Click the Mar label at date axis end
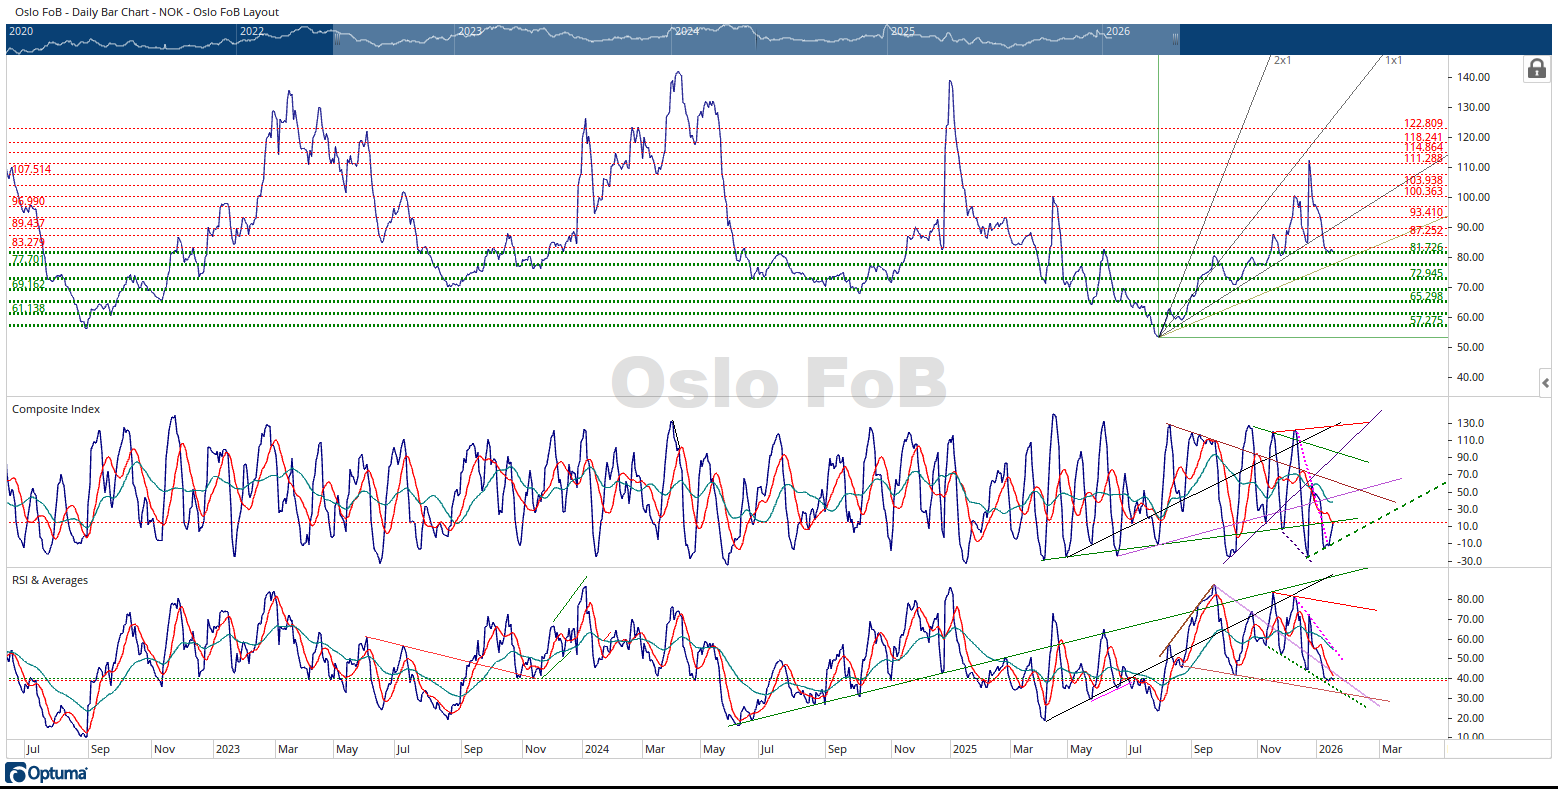 pyautogui.click(x=1391, y=749)
